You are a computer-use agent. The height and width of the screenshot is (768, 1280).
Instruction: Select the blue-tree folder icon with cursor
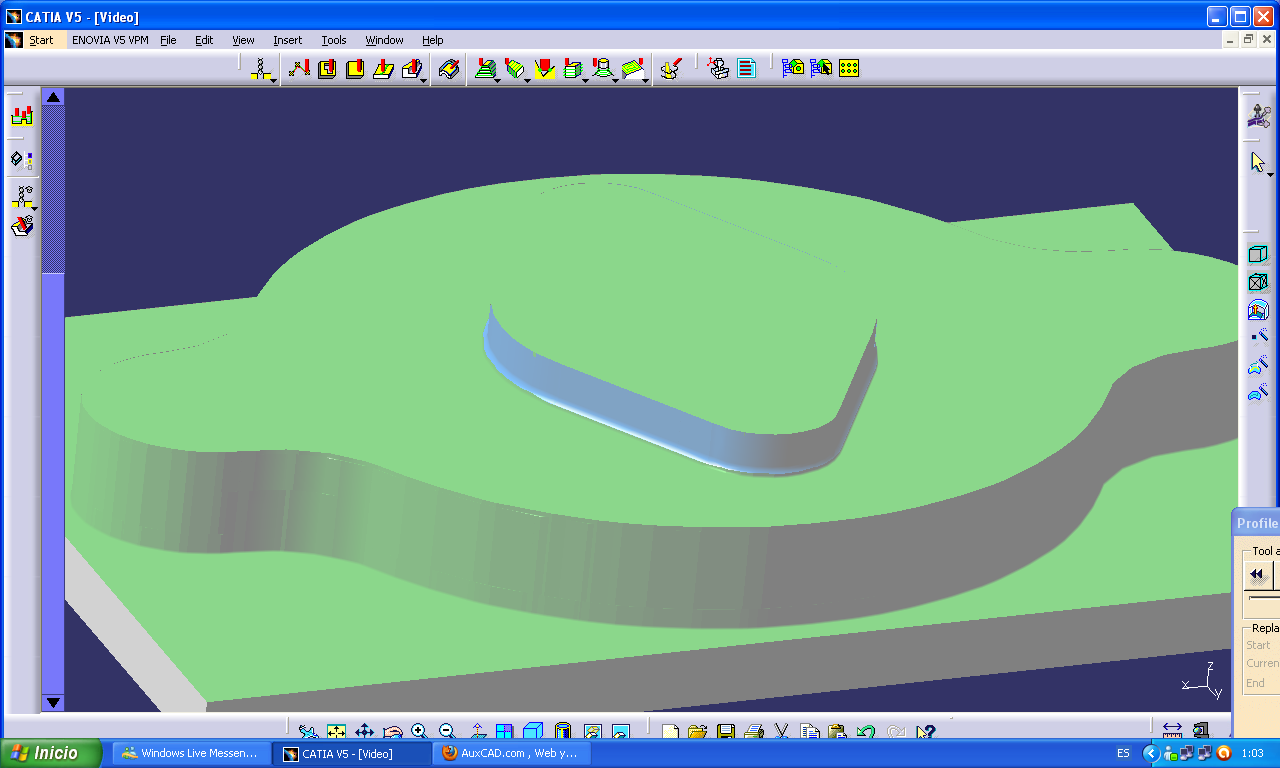click(821, 68)
